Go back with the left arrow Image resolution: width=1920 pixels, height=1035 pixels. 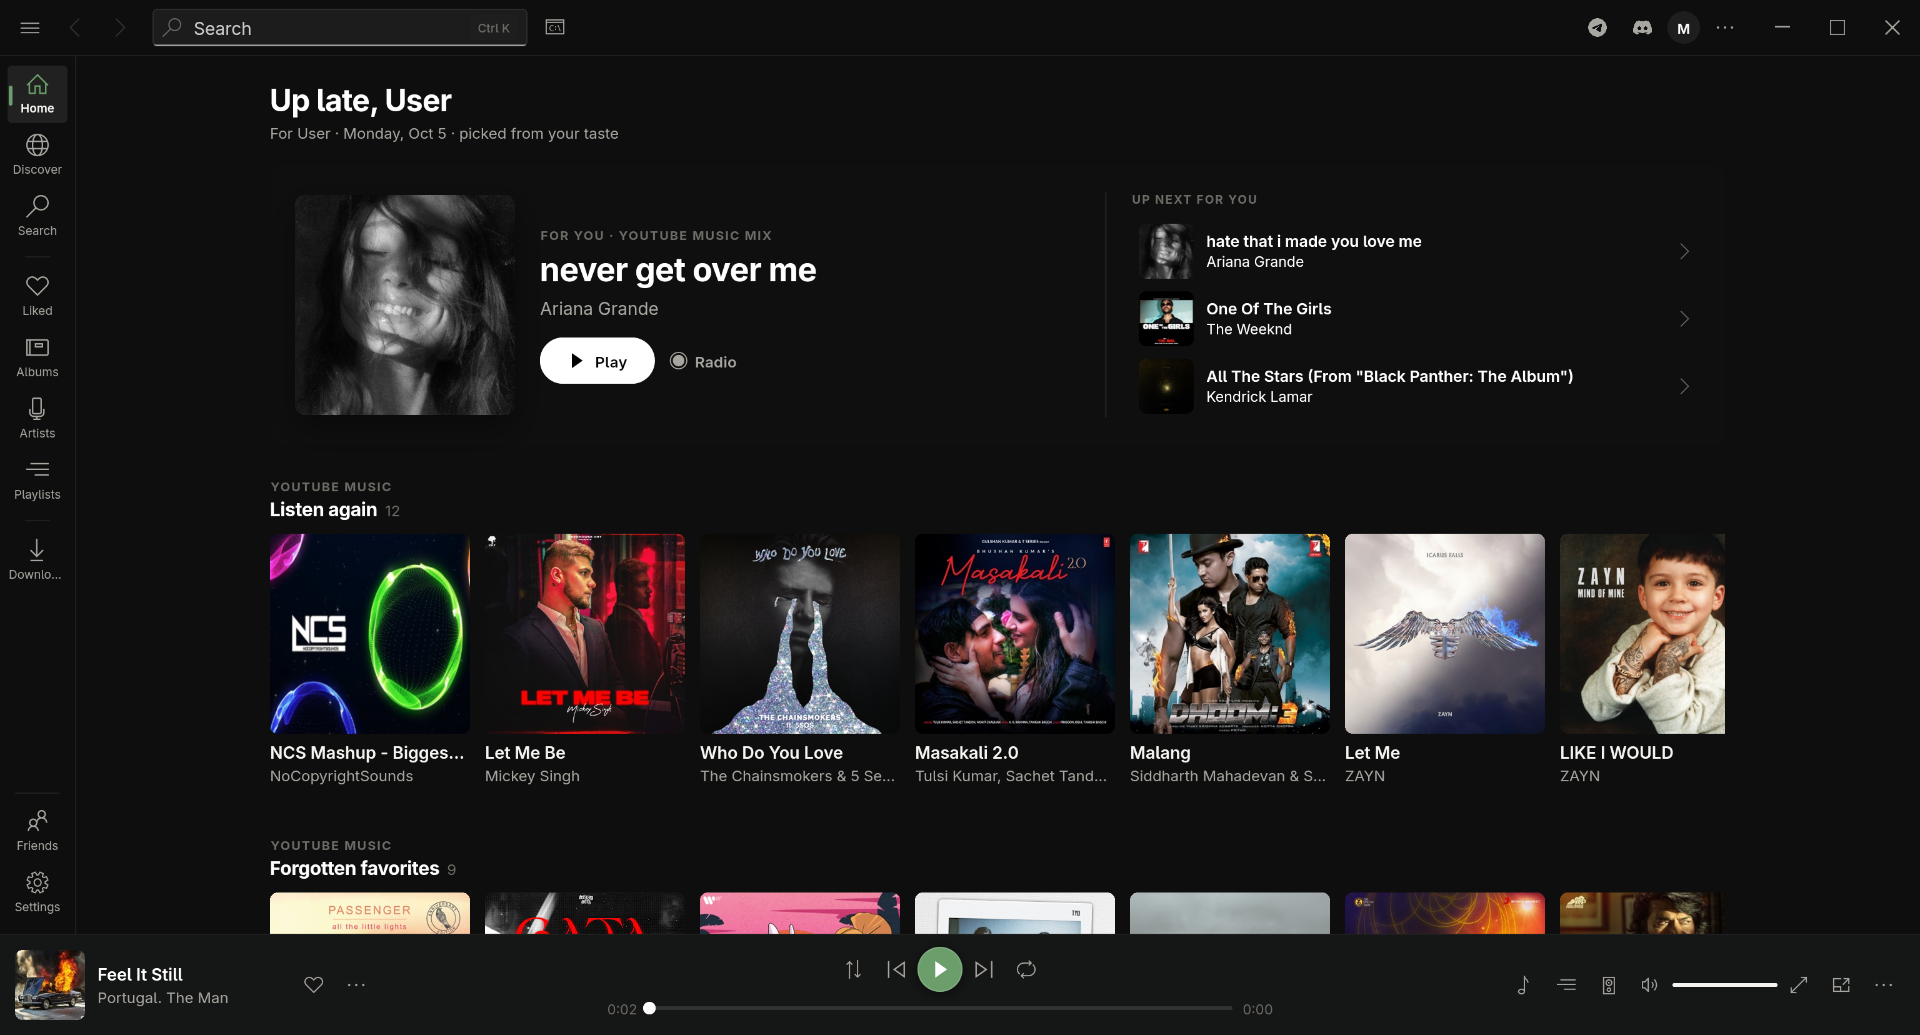pos(75,28)
